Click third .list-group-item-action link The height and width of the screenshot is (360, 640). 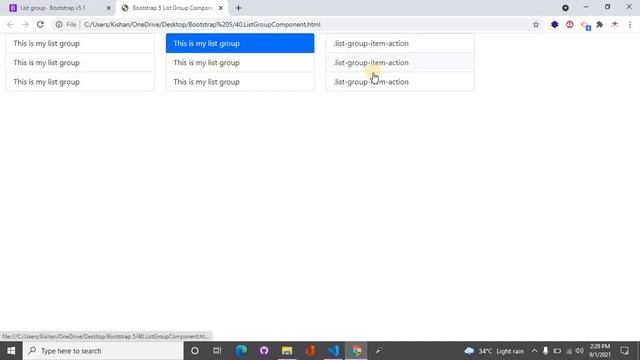(400, 82)
